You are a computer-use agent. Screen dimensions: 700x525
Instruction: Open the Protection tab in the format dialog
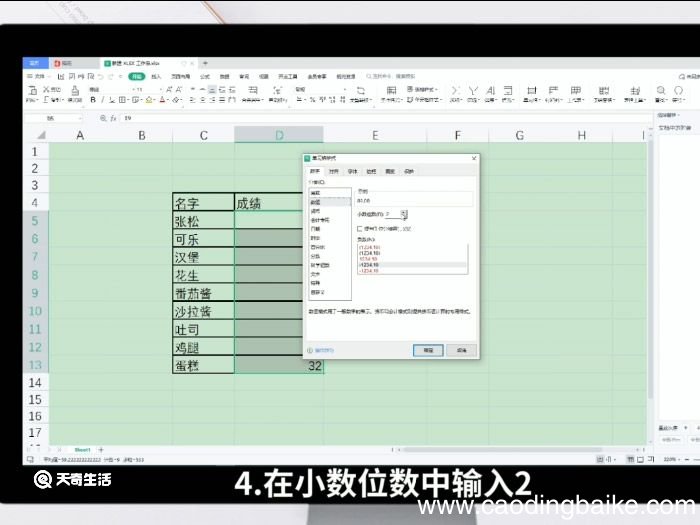[409, 171]
